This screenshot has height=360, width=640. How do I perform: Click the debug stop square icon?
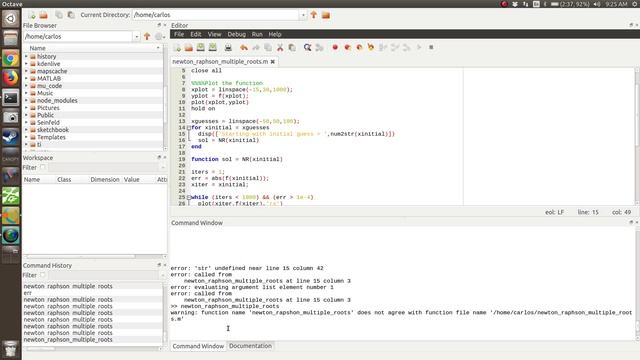click(x=431, y=47)
